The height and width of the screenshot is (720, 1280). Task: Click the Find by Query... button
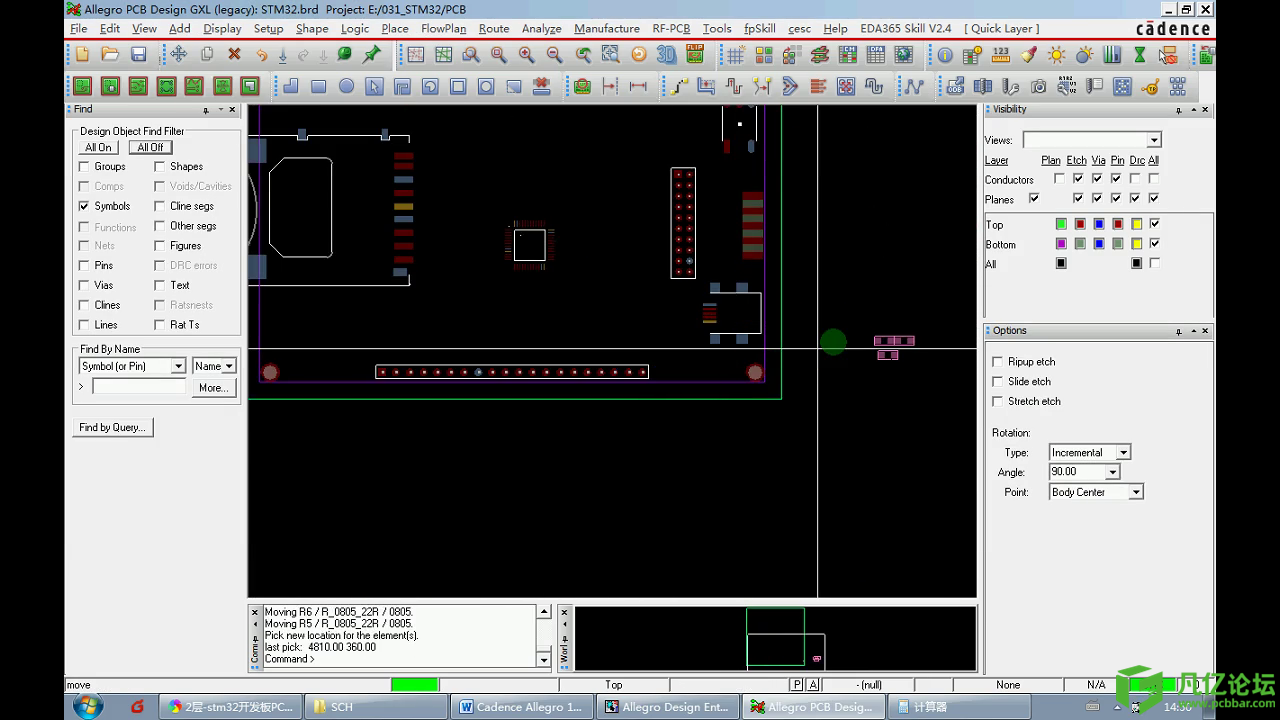[112, 427]
